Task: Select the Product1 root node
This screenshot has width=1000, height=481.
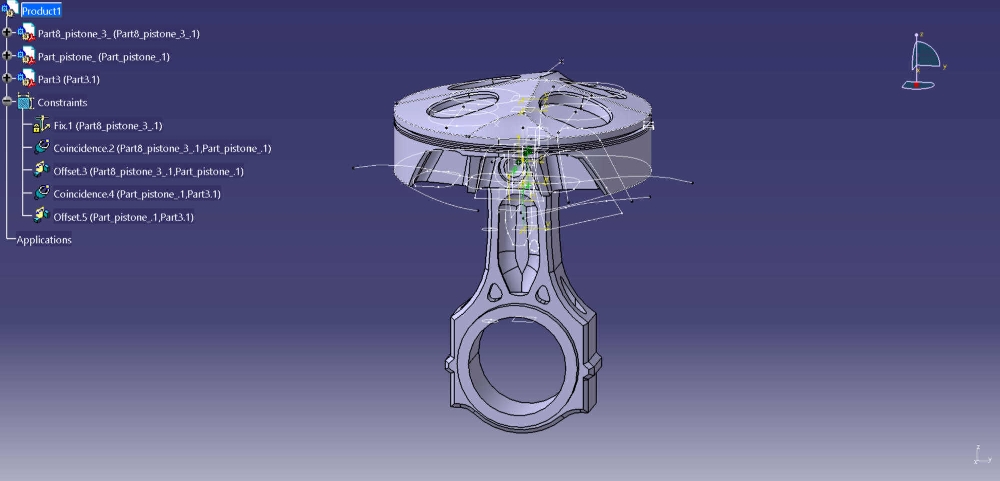Action: [41, 11]
